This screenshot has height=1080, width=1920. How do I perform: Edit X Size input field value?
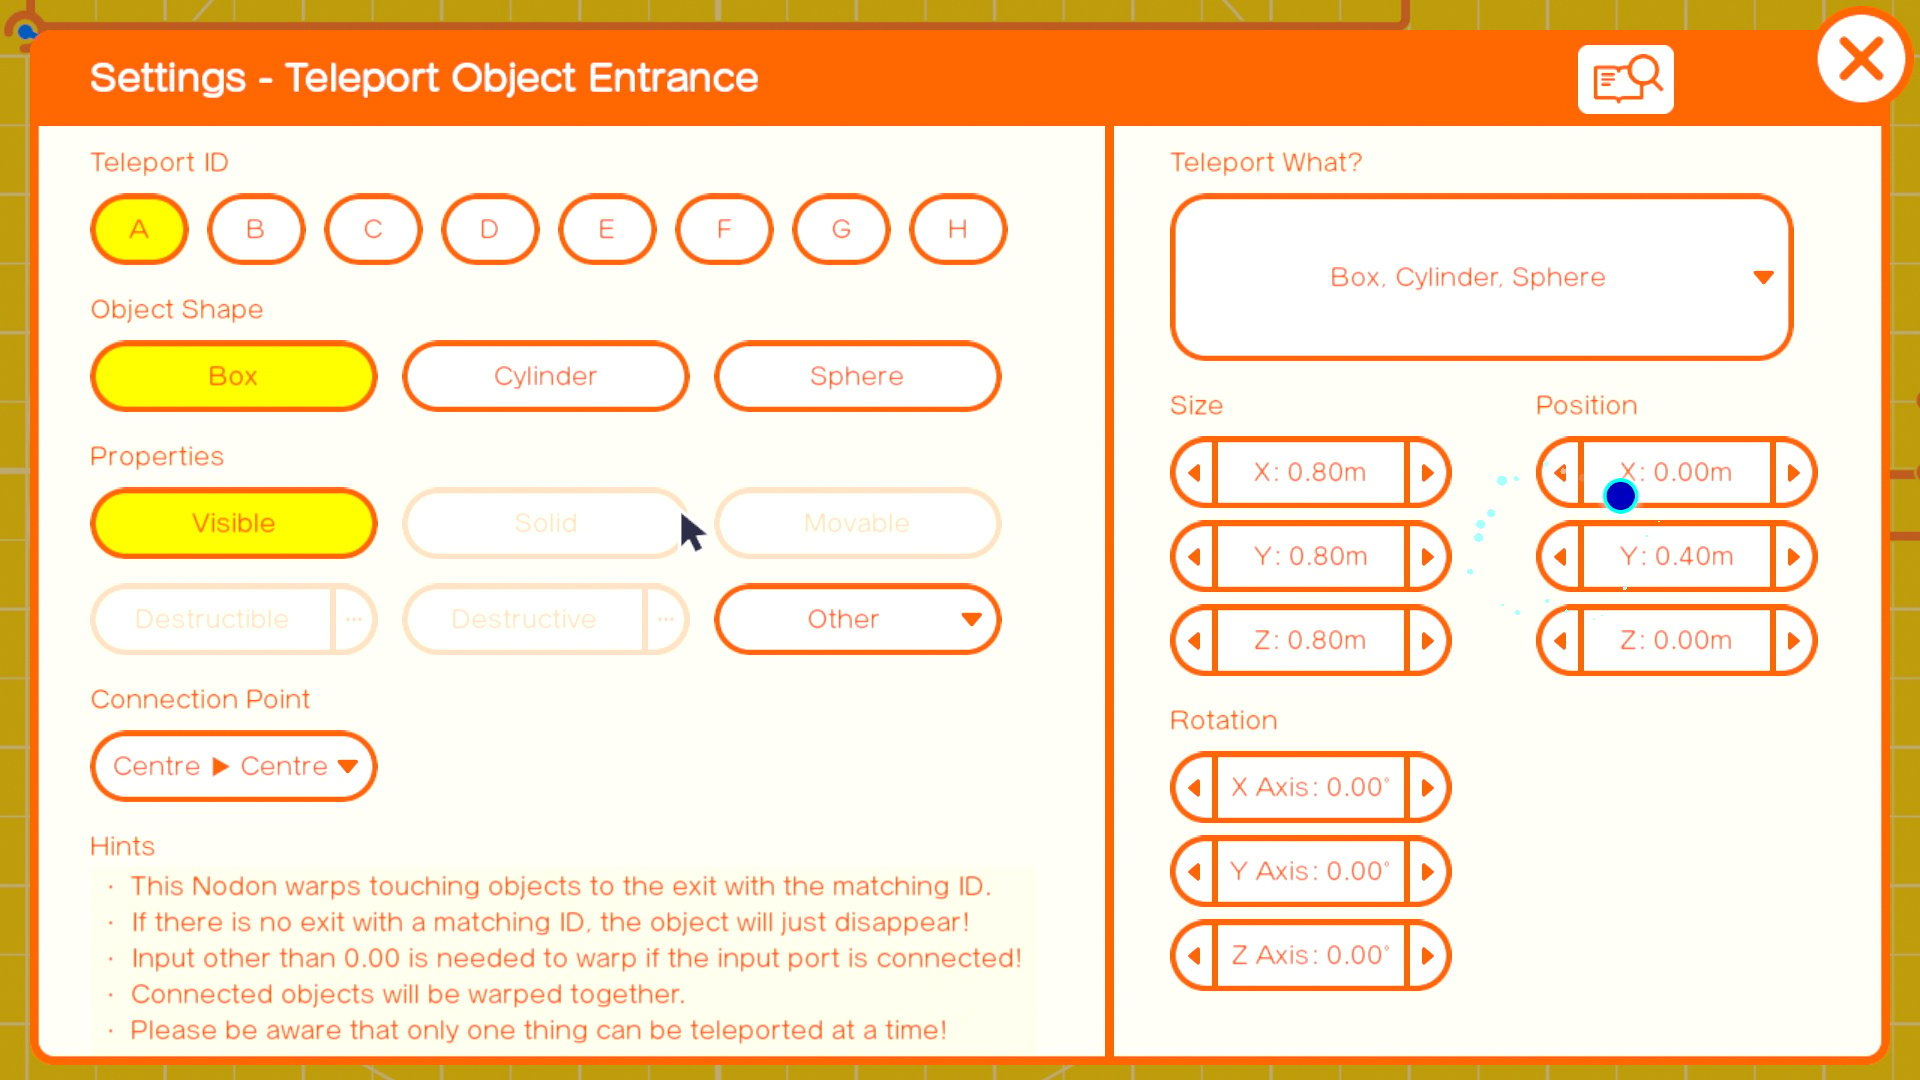(x=1309, y=472)
